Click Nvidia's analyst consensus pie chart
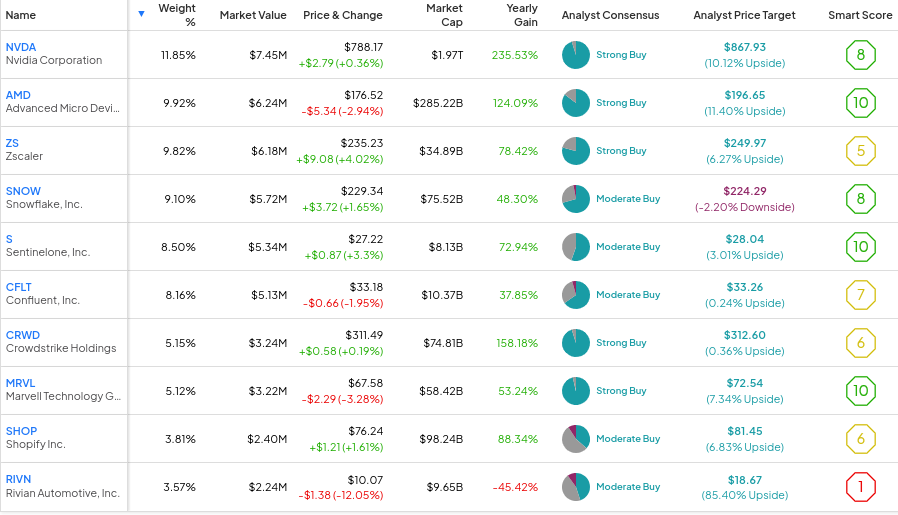 click(x=576, y=55)
